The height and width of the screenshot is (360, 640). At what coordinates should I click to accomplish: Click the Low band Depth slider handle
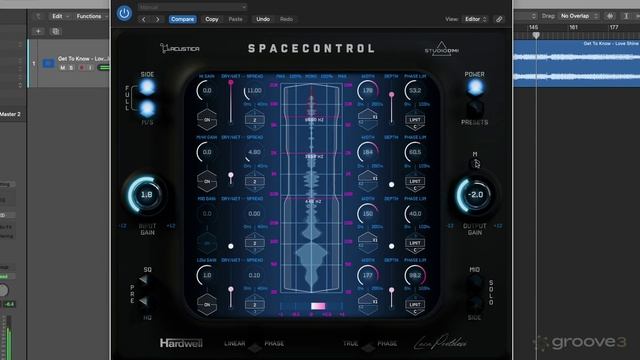click(x=391, y=290)
